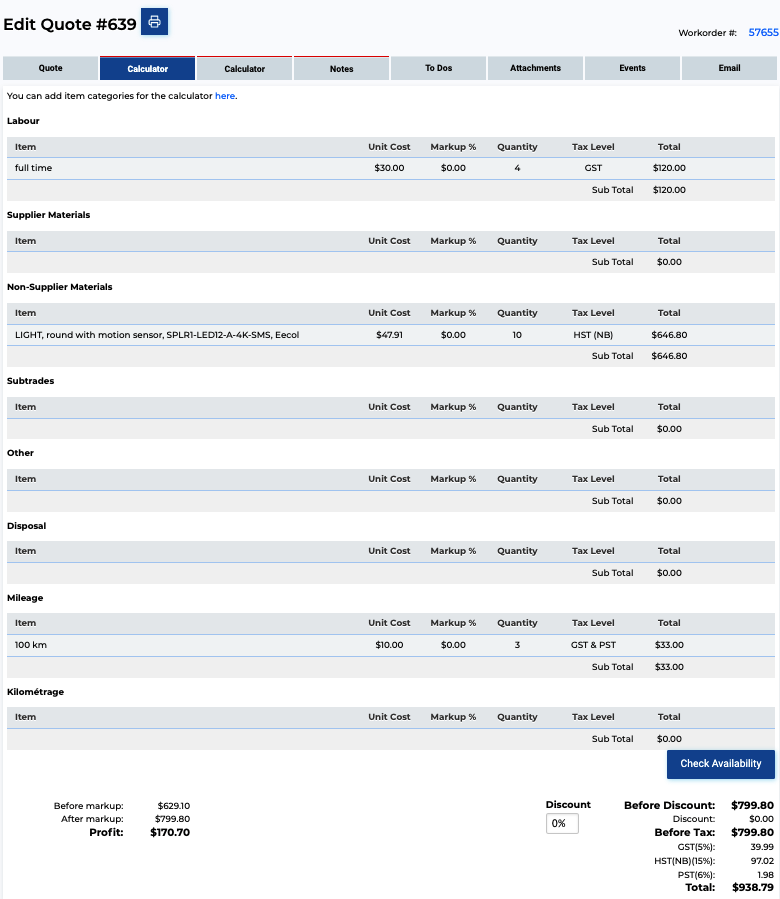Click the Supplier Materials Sub Total $0.00

coord(669,262)
